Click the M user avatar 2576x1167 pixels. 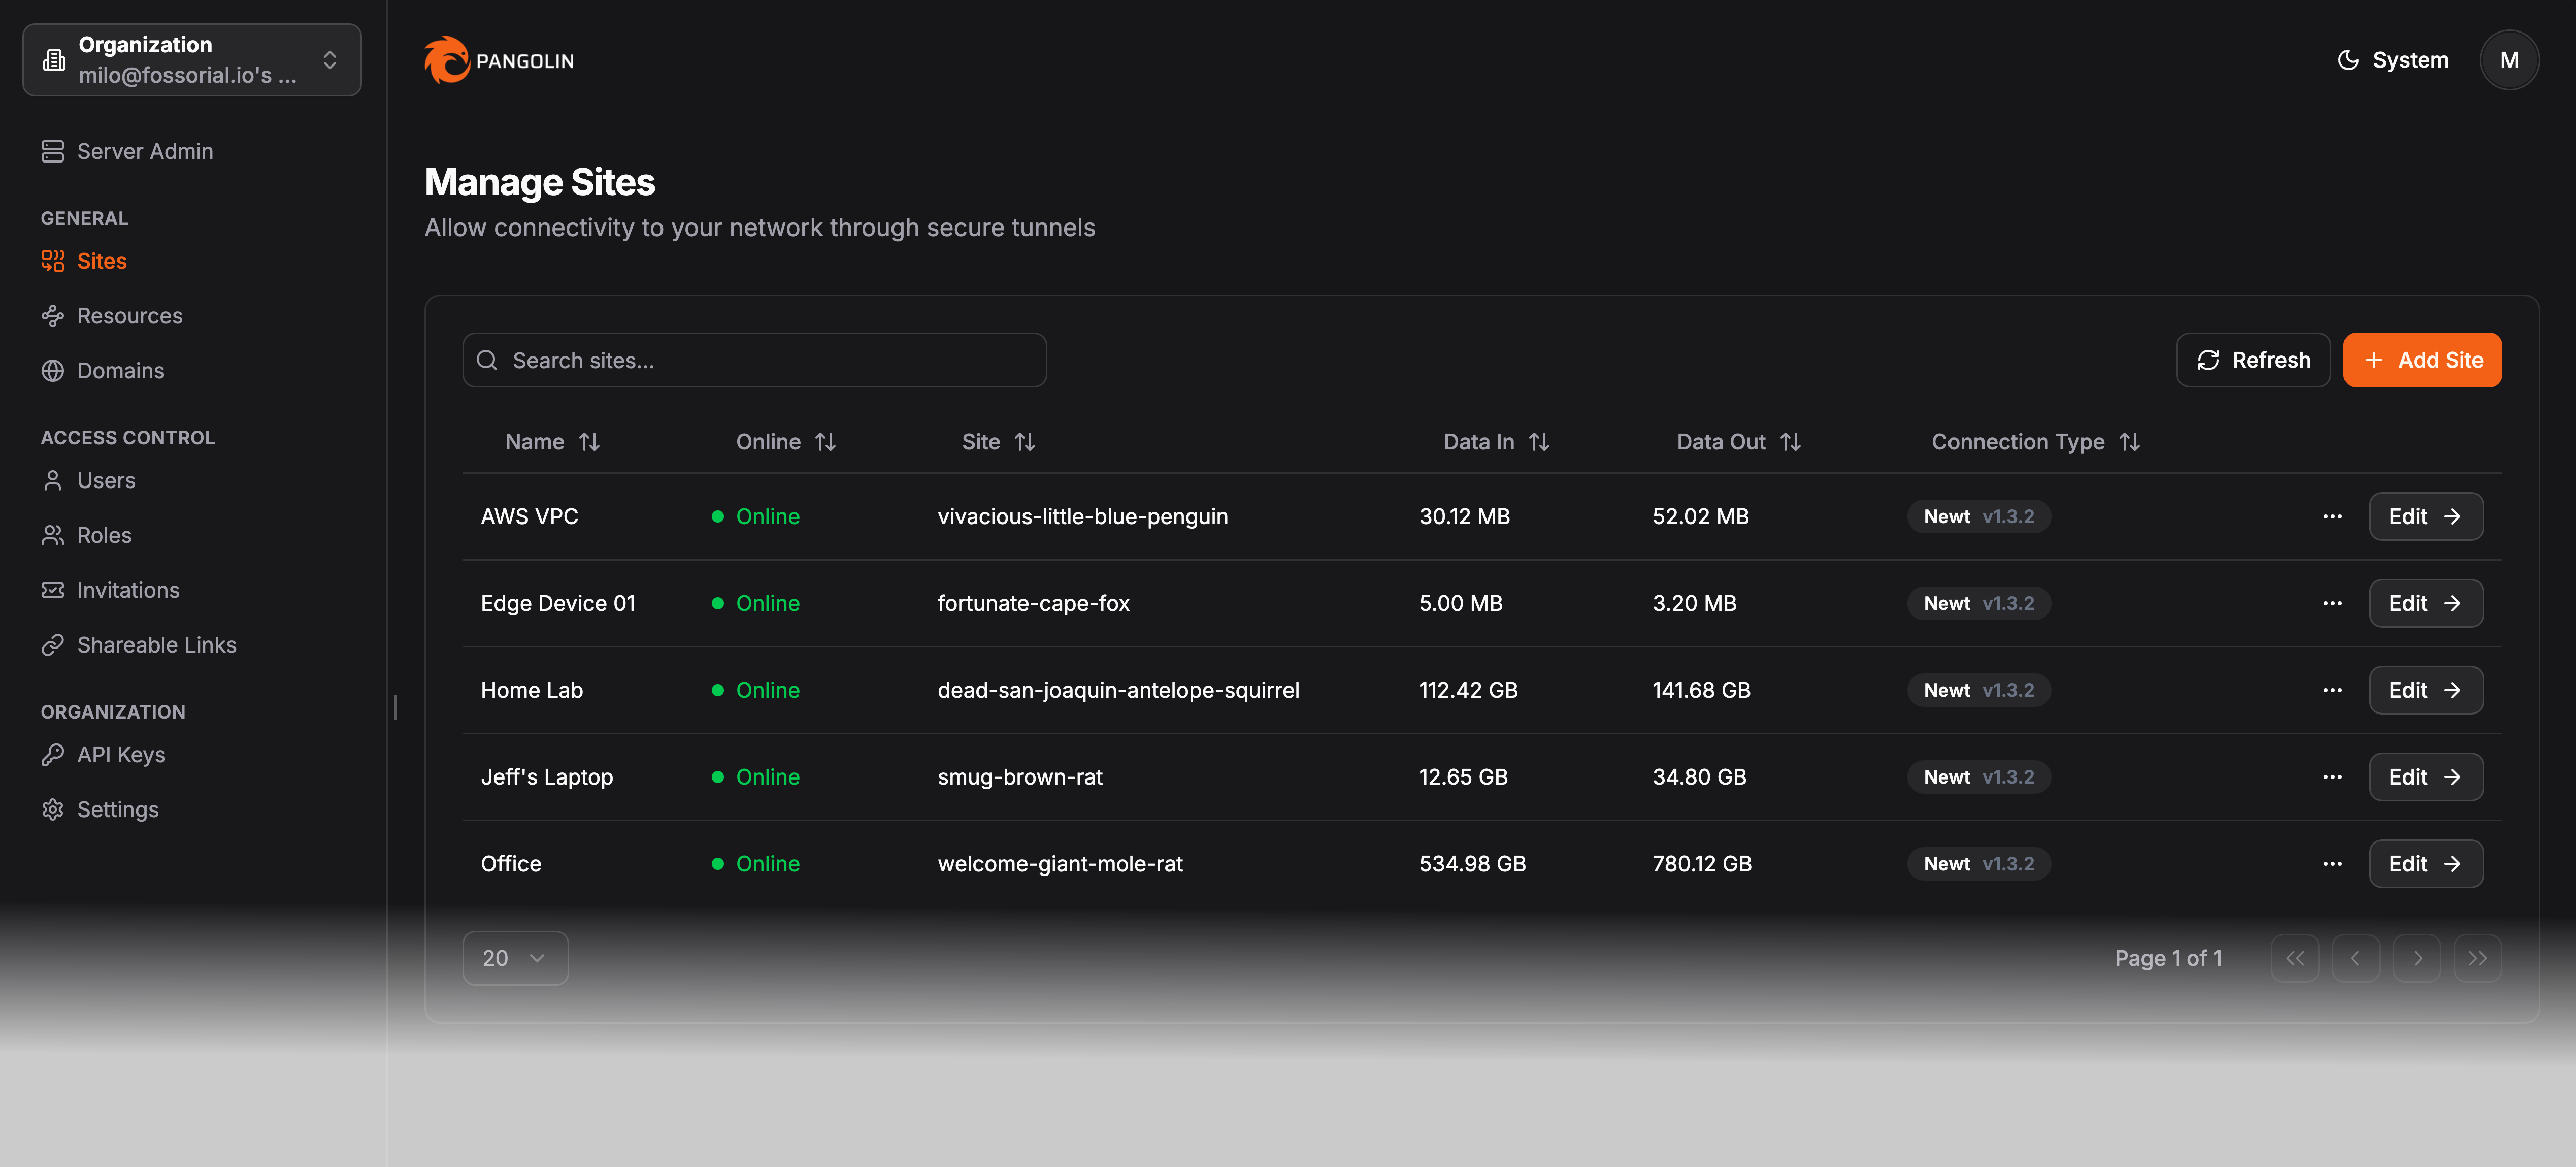(x=2508, y=60)
